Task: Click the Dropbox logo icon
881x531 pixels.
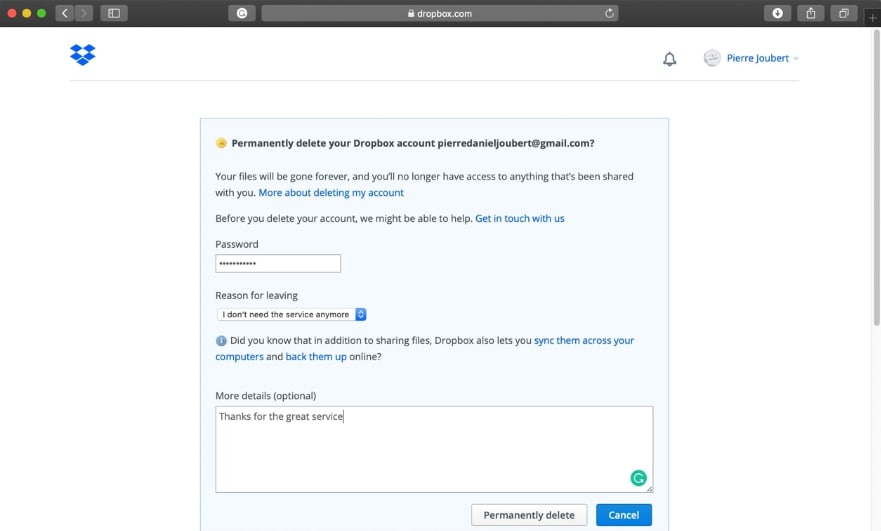Action: pos(83,55)
